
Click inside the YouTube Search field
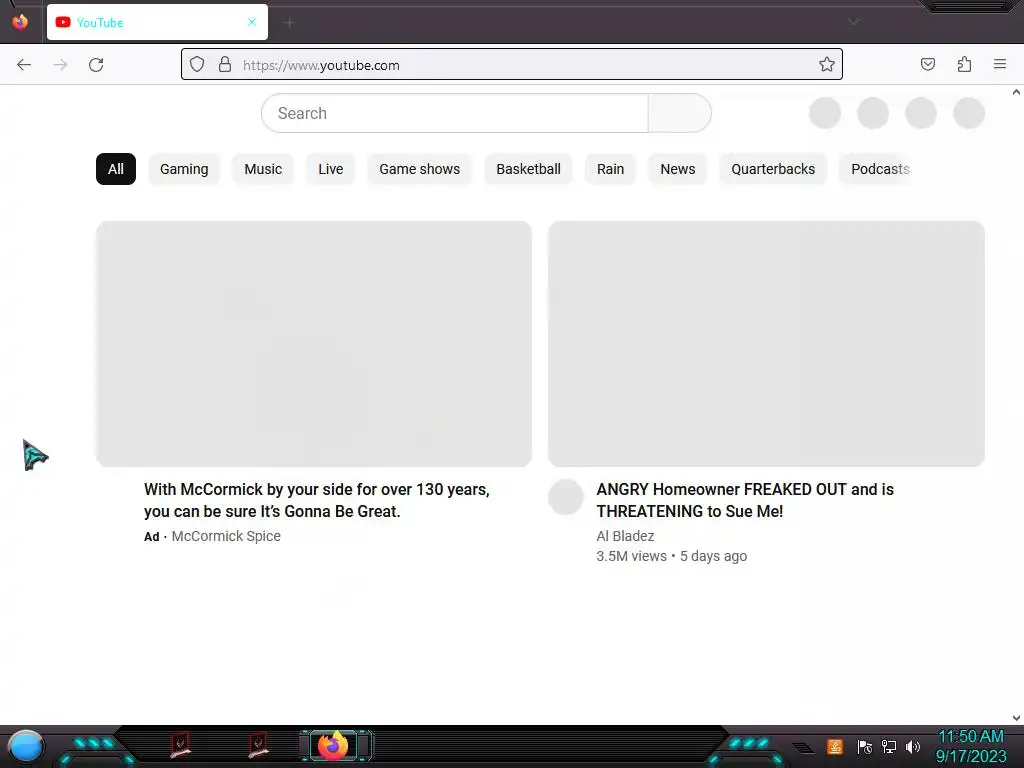pos(455,113)
